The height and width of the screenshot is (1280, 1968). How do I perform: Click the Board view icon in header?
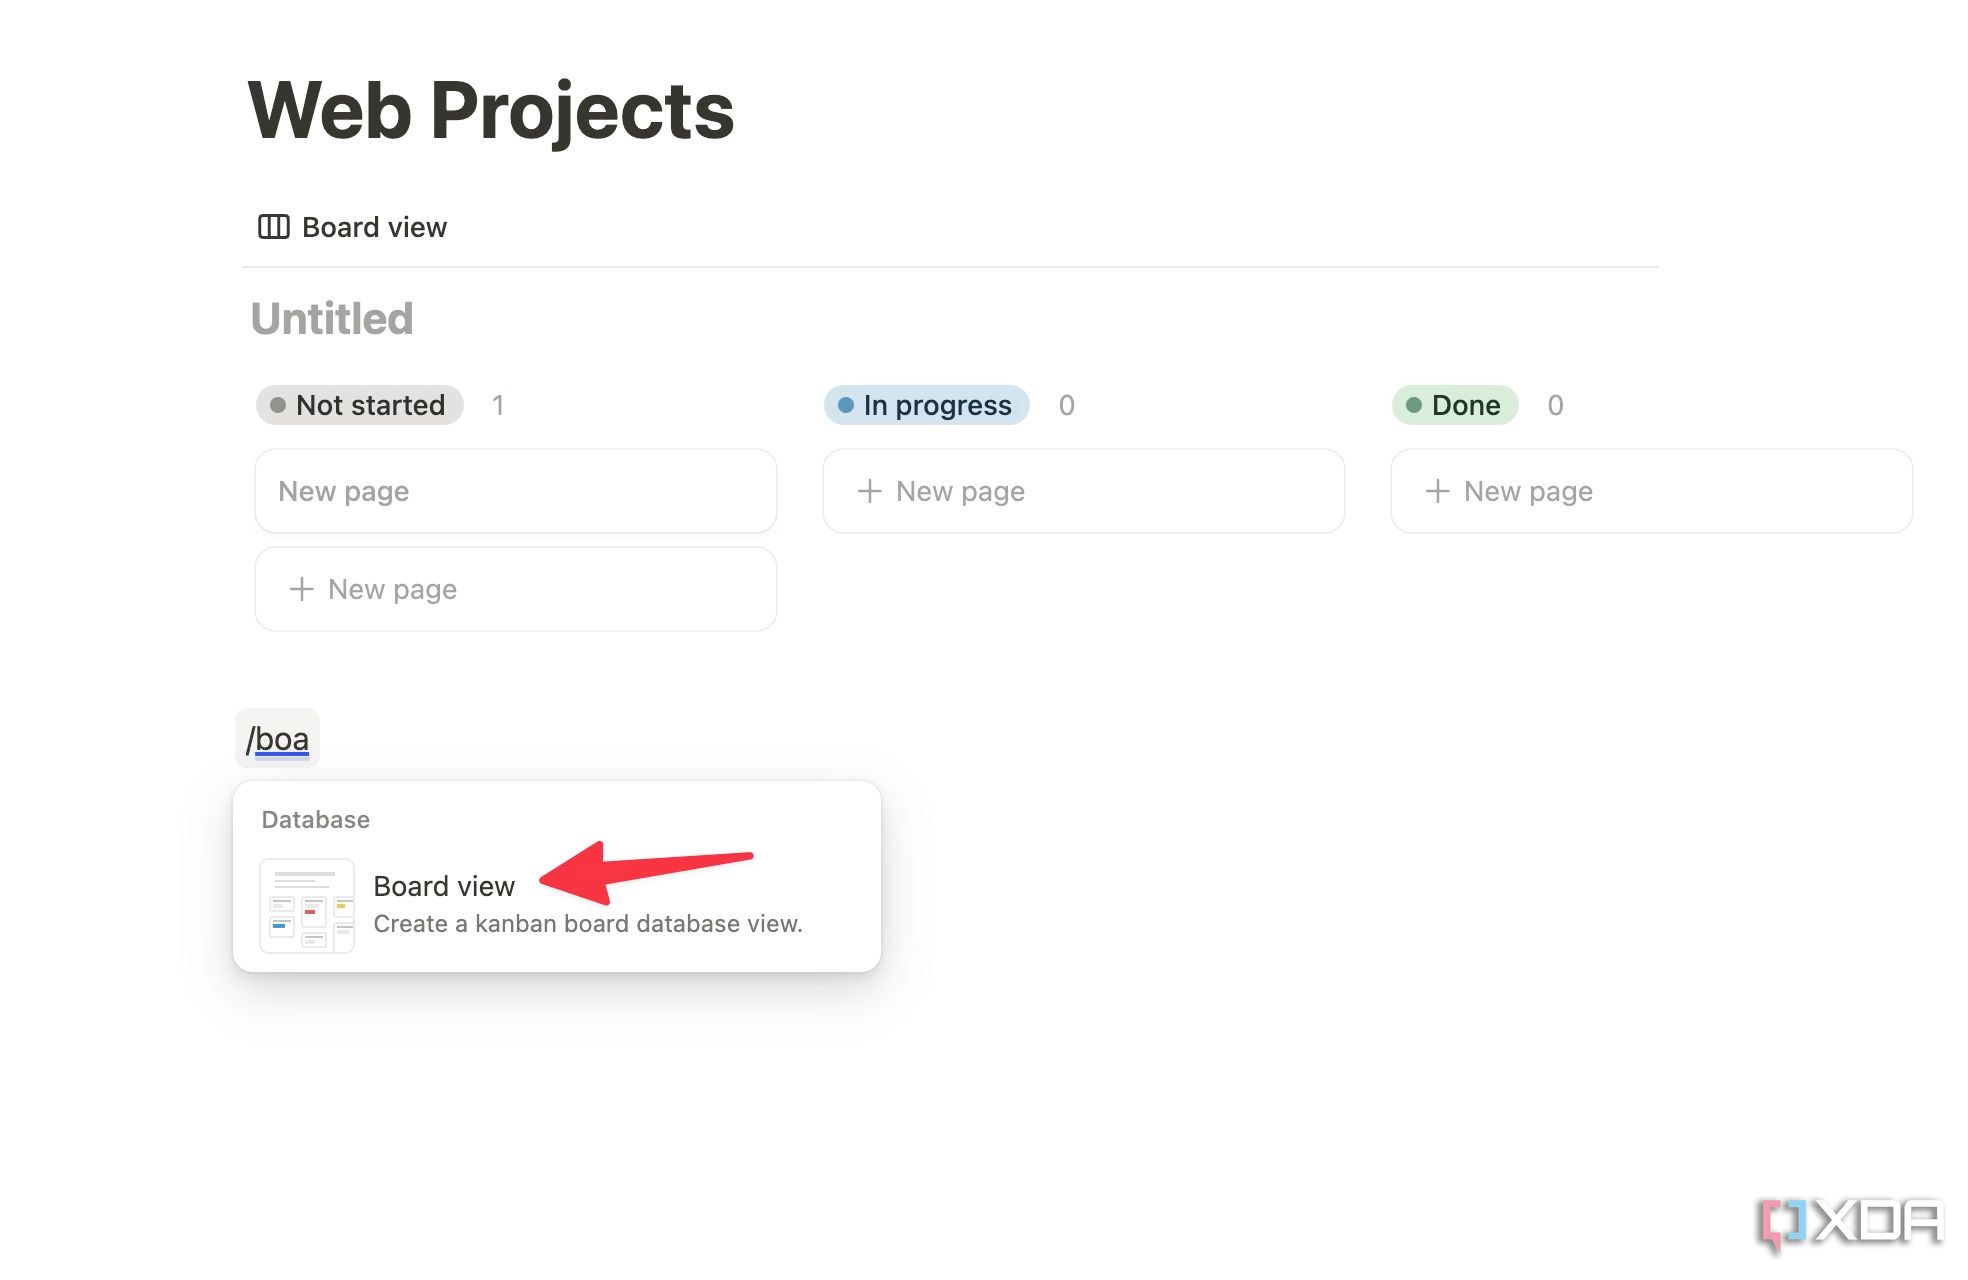(x=273, y=227)
